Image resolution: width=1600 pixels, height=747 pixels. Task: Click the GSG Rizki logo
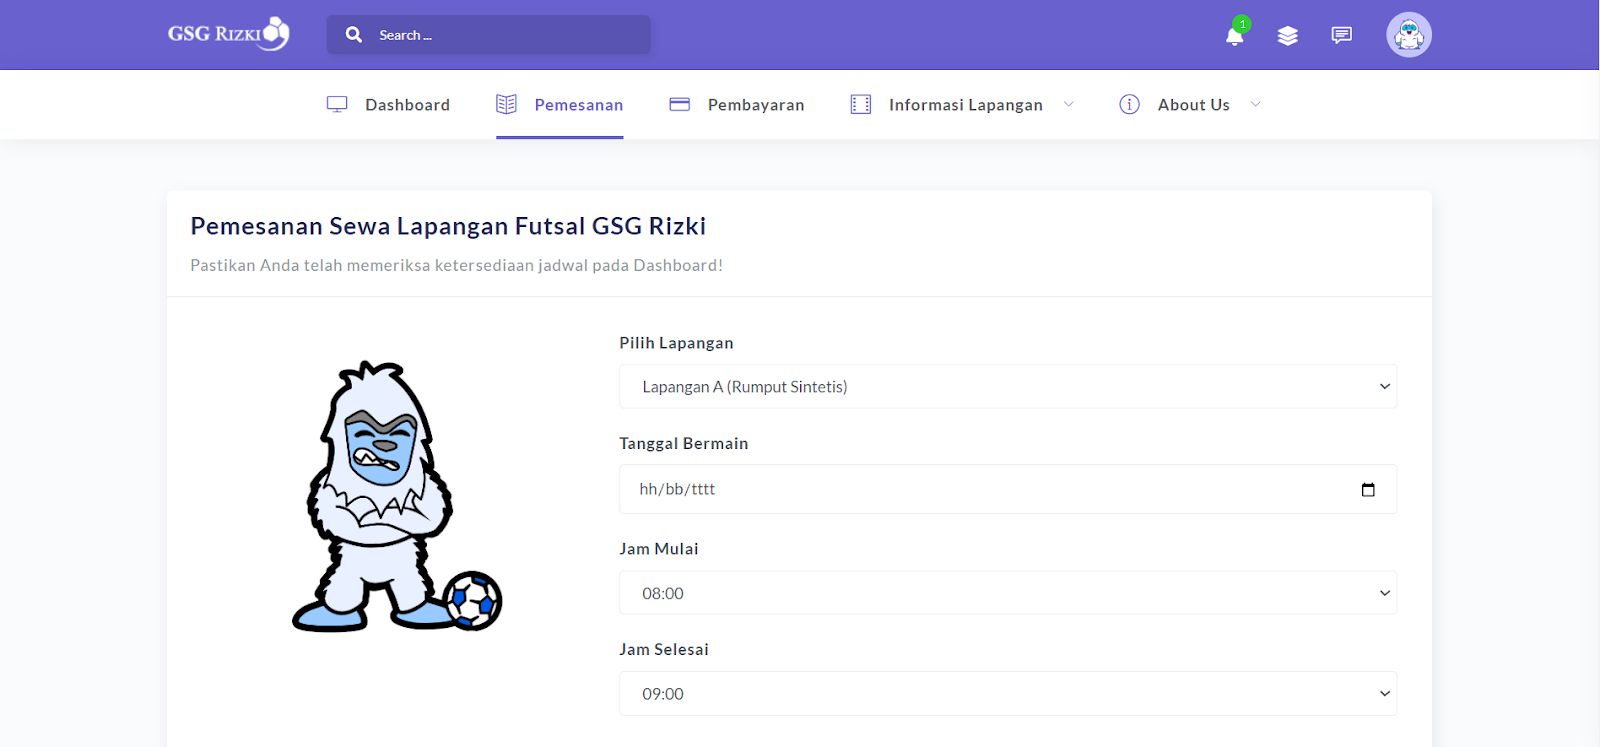(228, 34)
